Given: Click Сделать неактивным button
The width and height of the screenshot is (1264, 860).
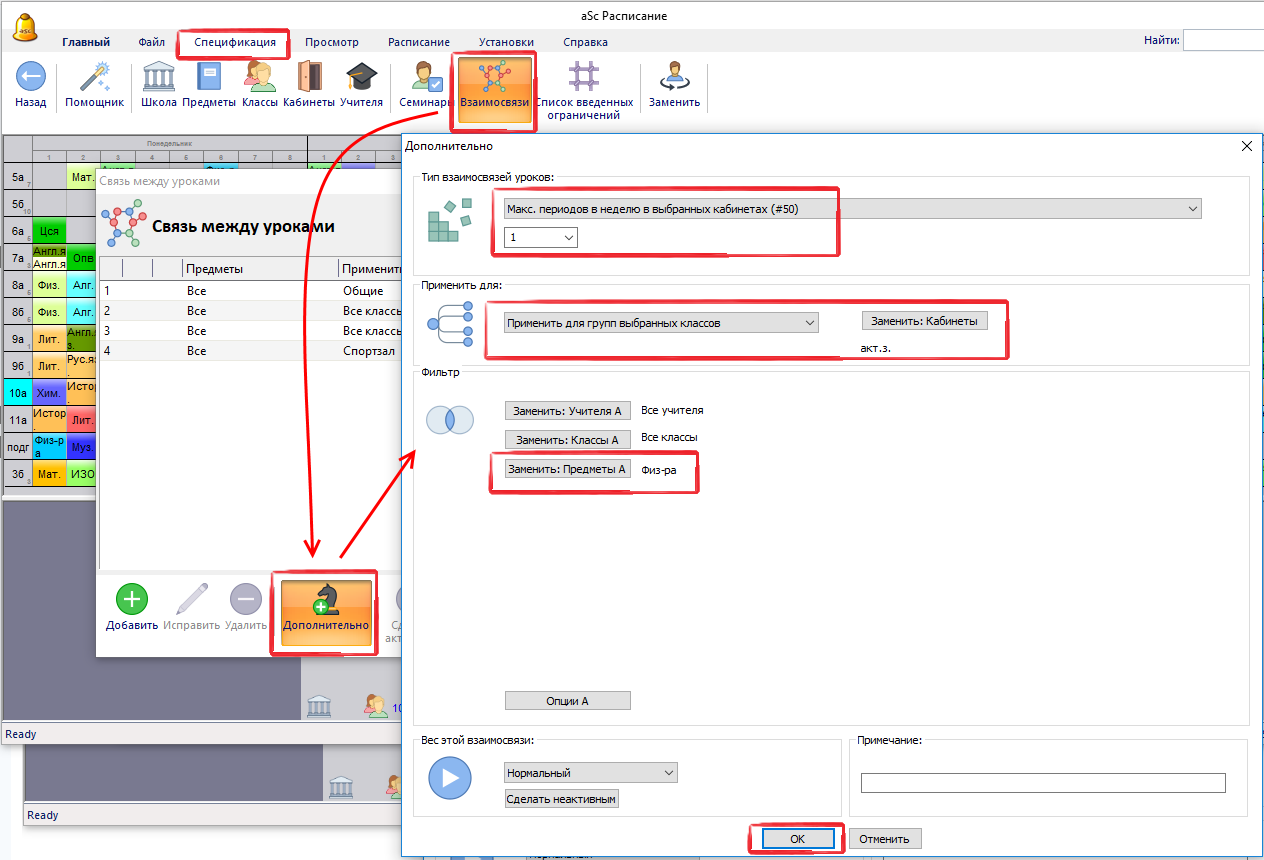Looking at the screenshot, I should (x=561, y=799).
